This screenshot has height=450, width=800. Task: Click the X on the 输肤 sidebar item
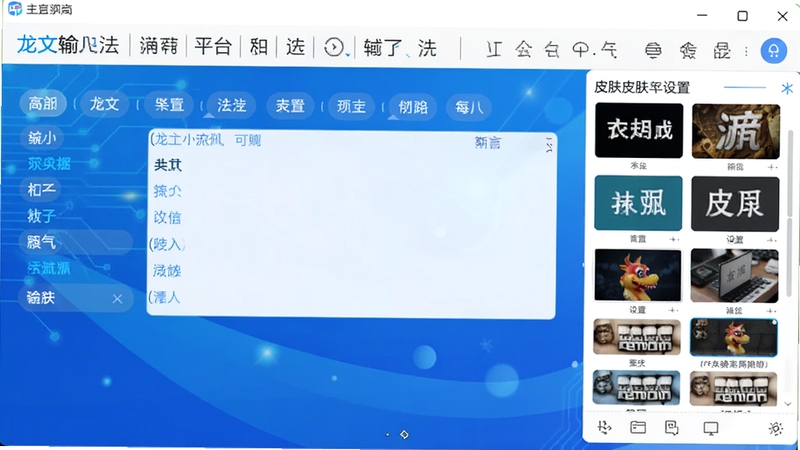click(x=117, y=298)
